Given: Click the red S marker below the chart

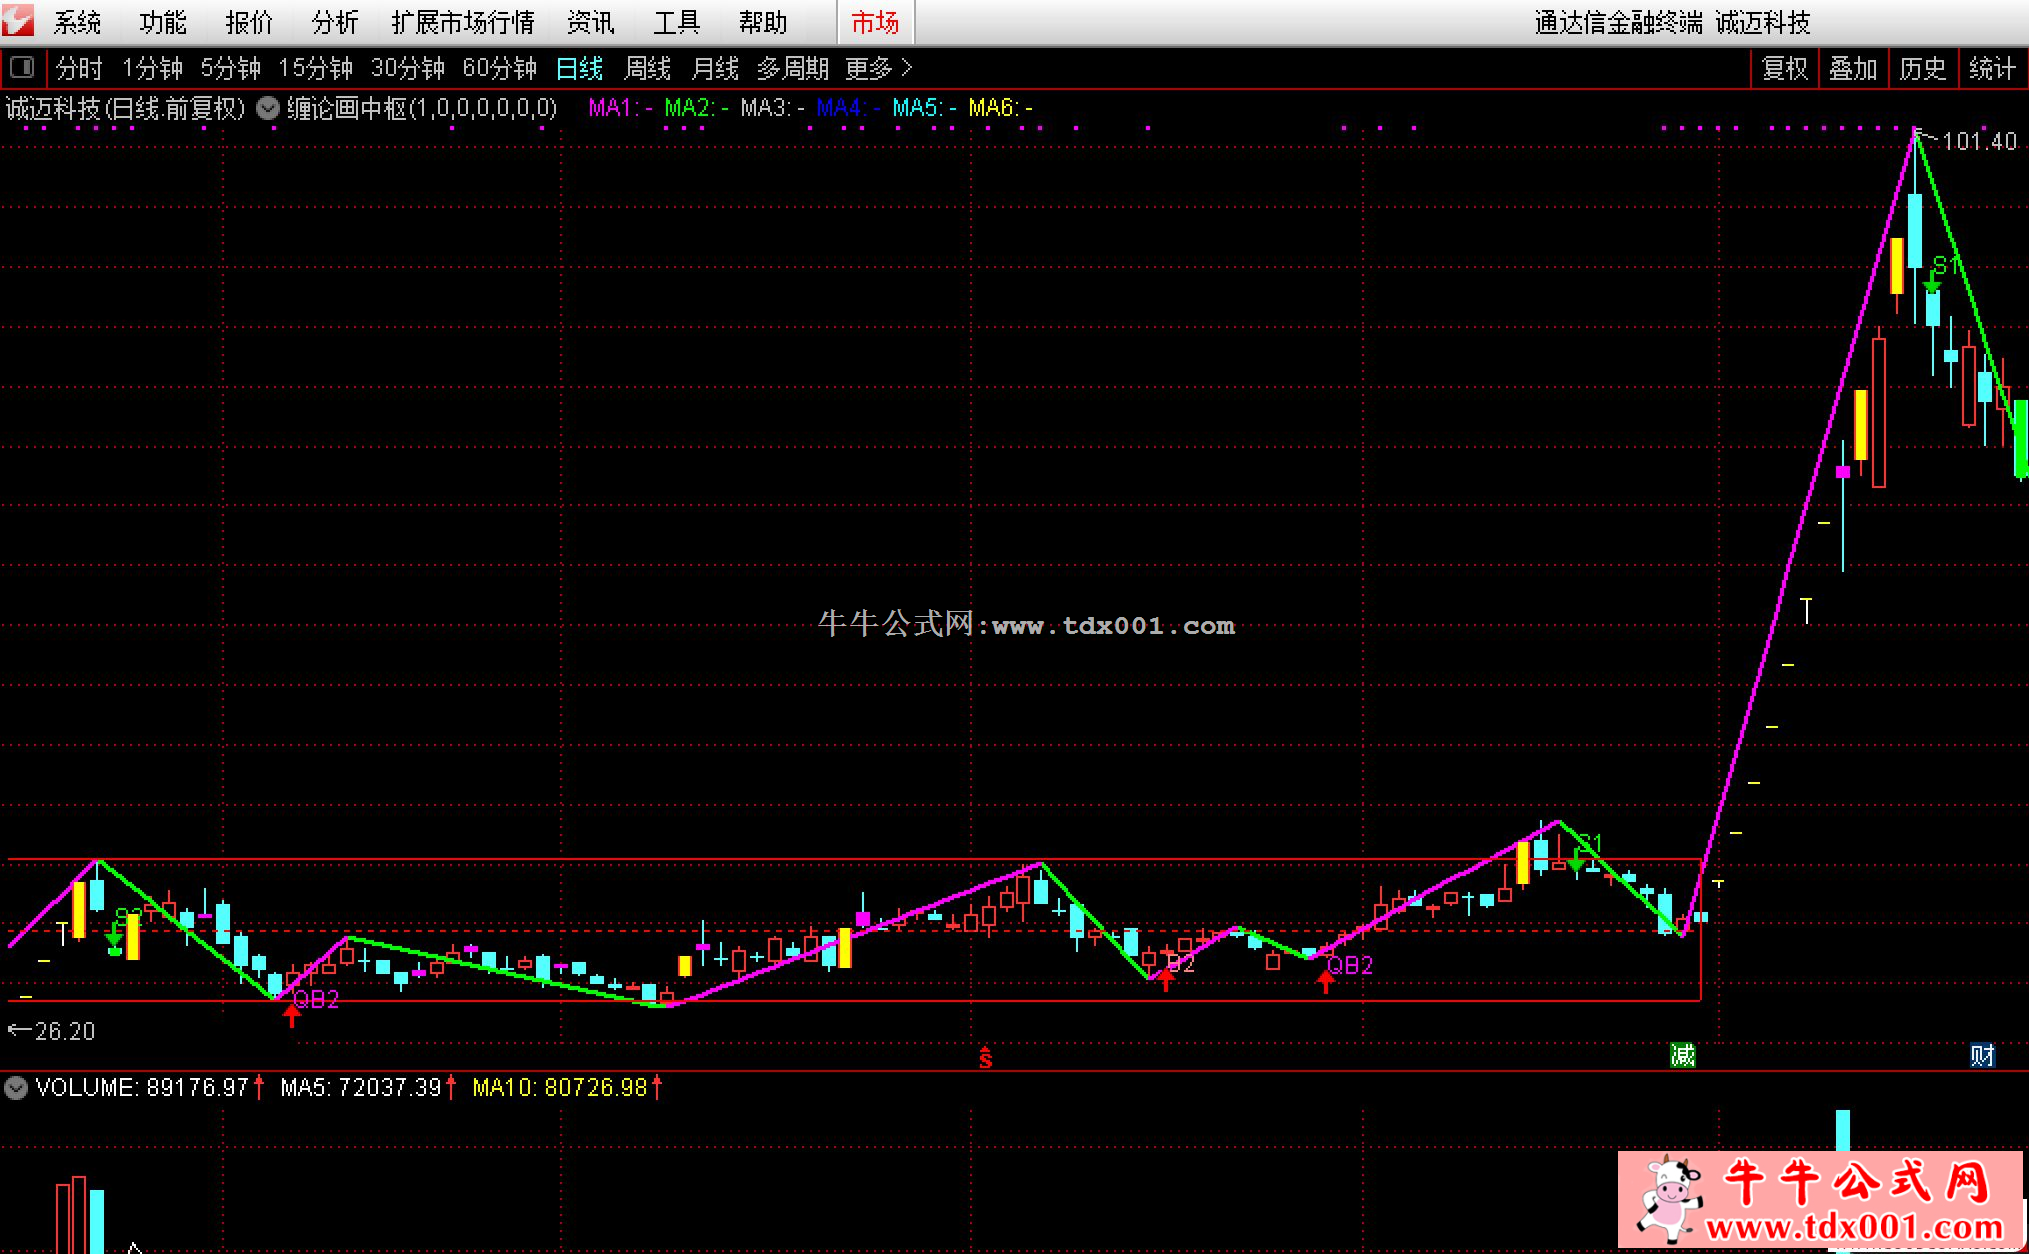Looking at the screenshot, I should [985, 1057].
